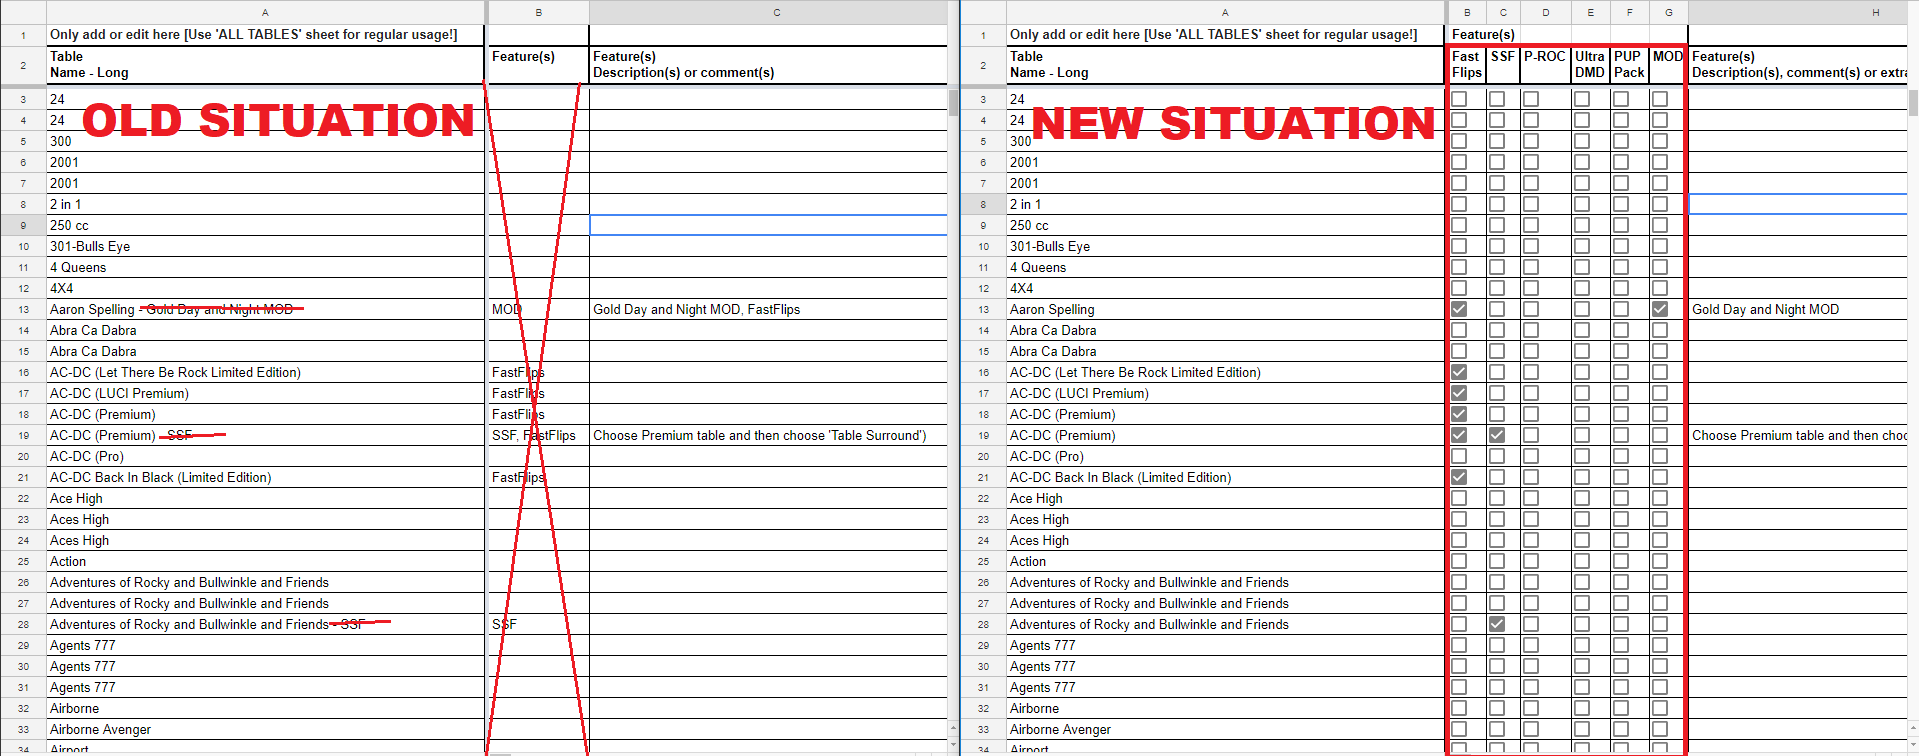Select the highlighted empty cell in old column C
The width and height of the screenshot is (1919, 756).
[768, 225]
